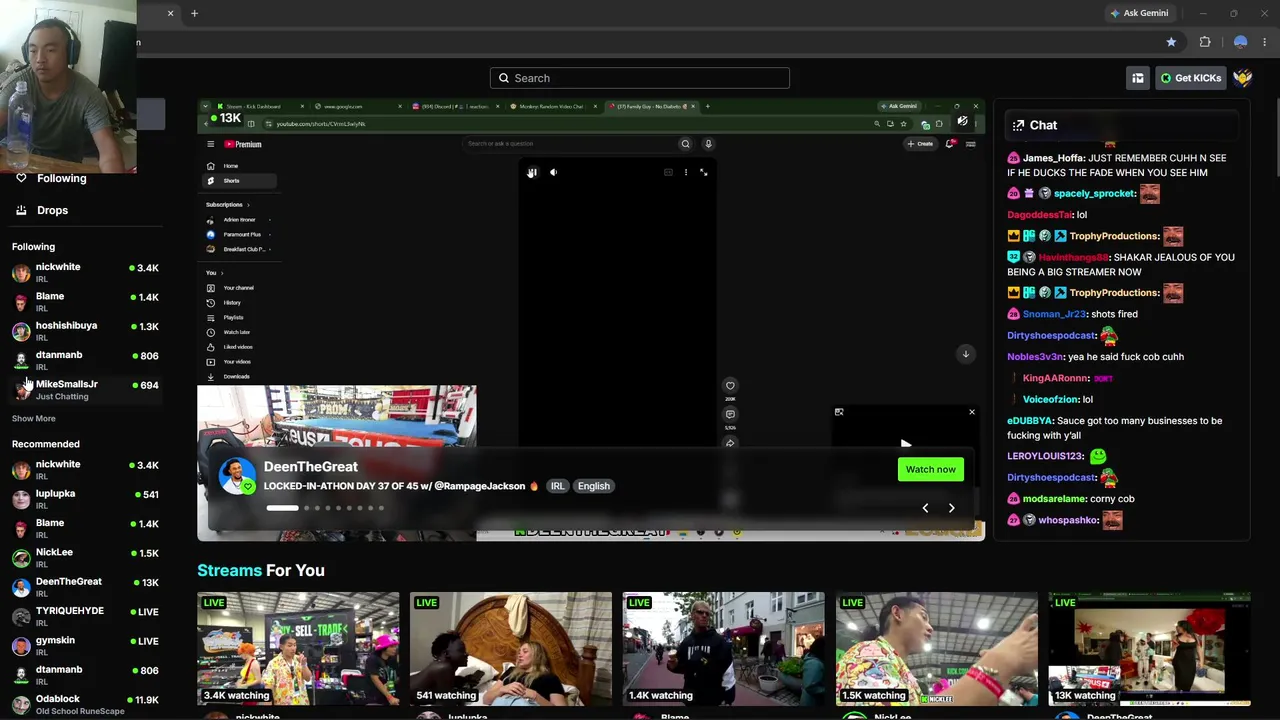
Task: Click the Get KICKs button
Action: (x=1189, y=78)
